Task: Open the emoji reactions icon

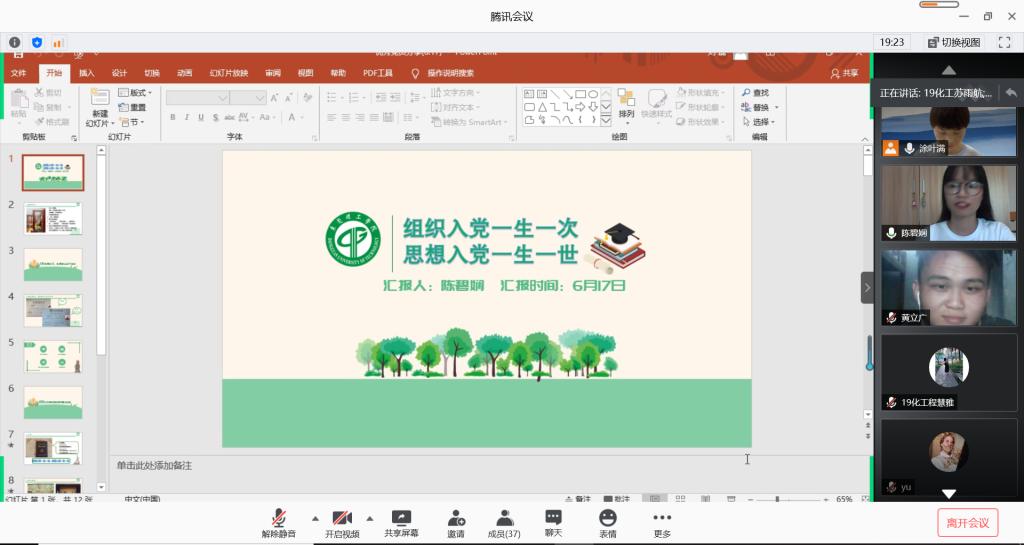Action: pyautogui.click(x=607, y=518)
